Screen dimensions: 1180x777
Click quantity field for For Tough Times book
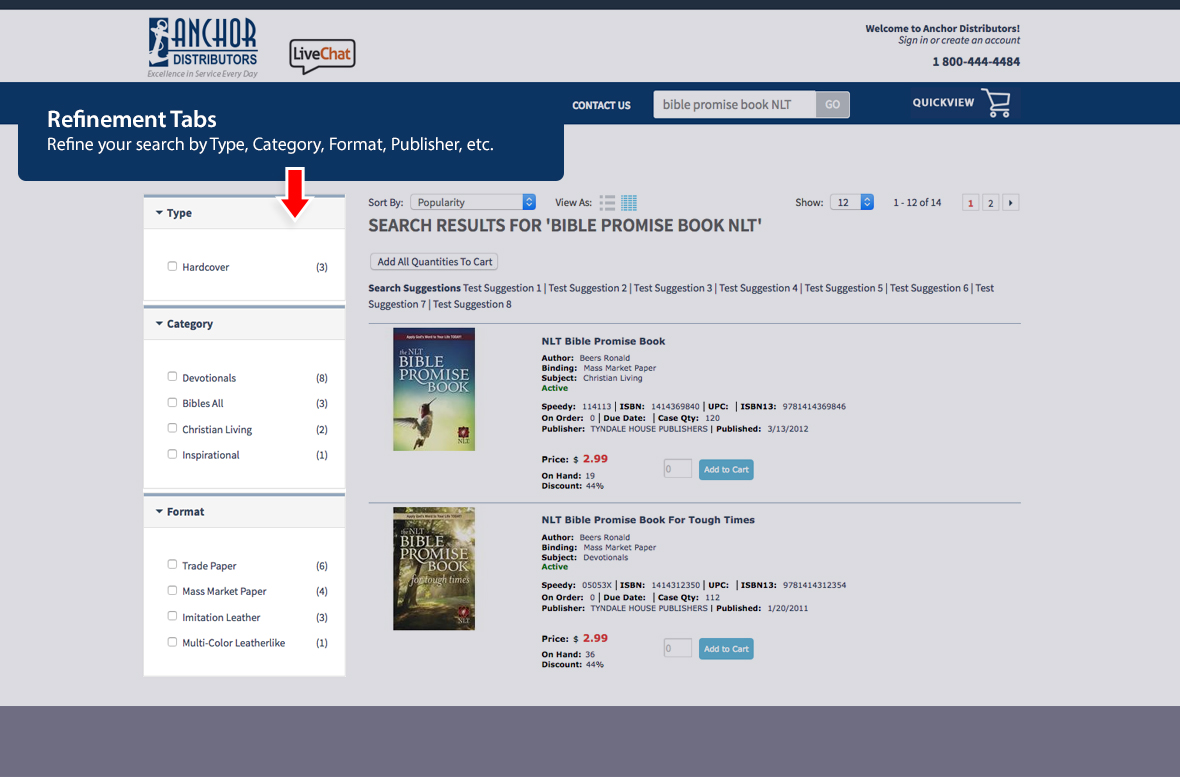[677, 648]
